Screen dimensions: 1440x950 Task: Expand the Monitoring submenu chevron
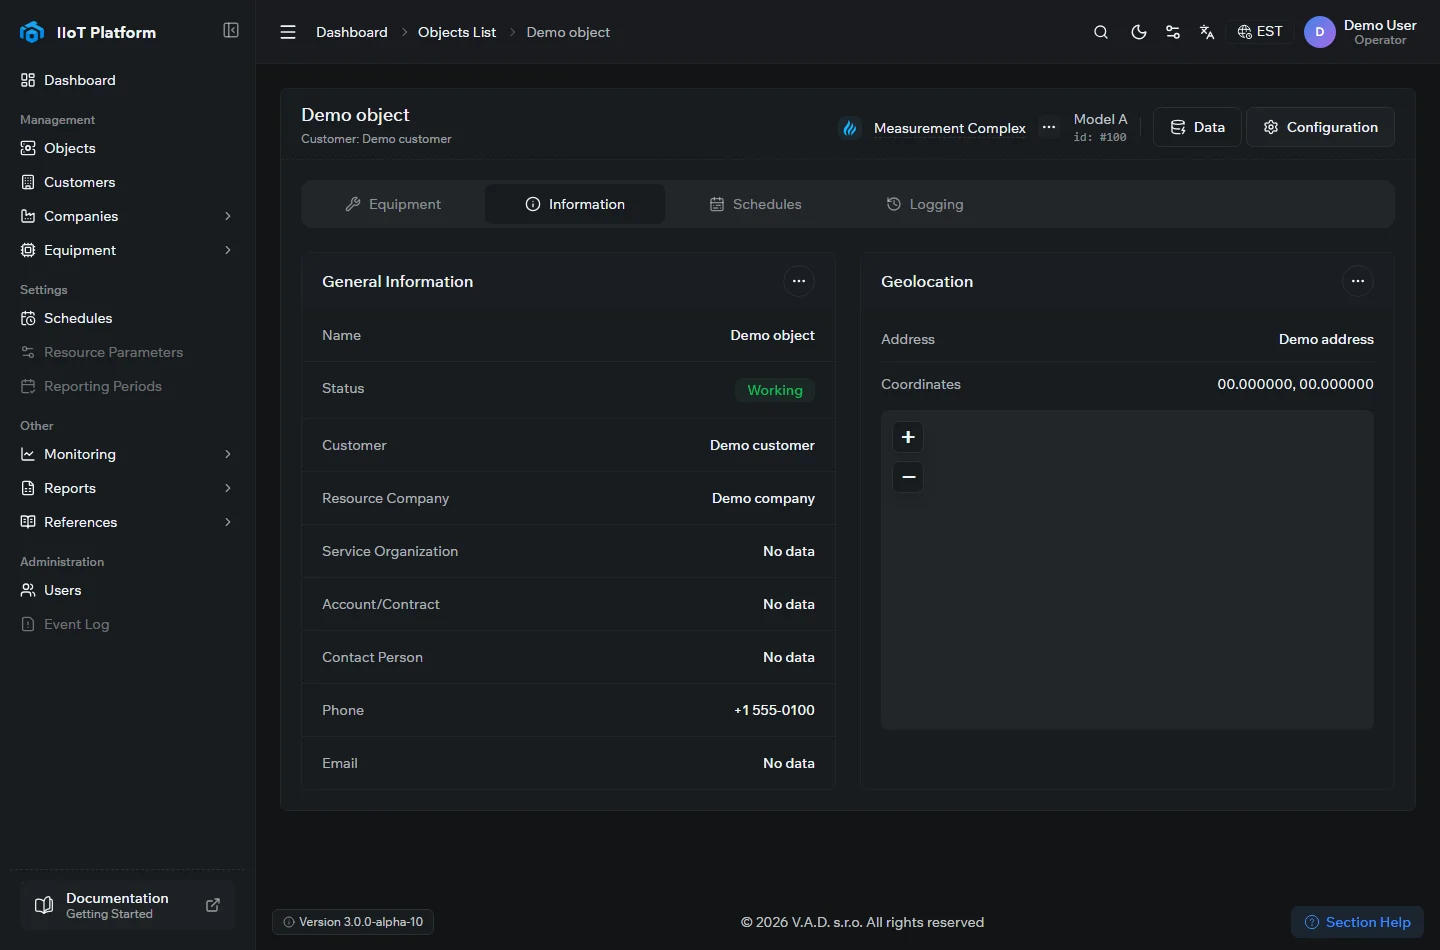[x=228, y=454]
